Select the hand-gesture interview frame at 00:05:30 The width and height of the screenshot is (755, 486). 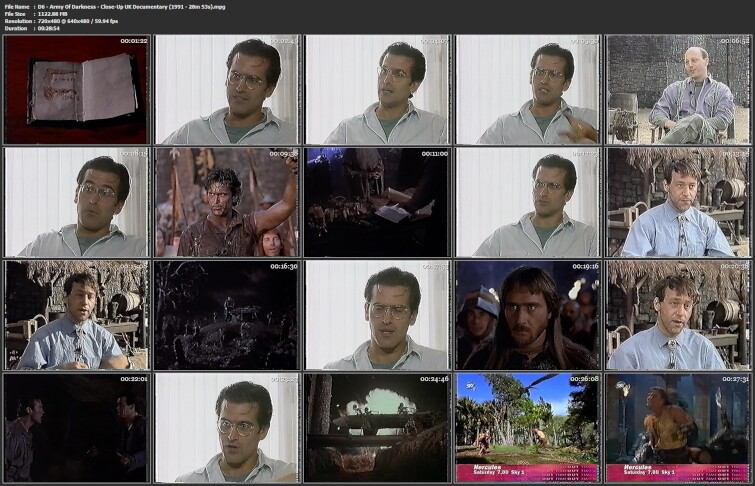point(528,90)
